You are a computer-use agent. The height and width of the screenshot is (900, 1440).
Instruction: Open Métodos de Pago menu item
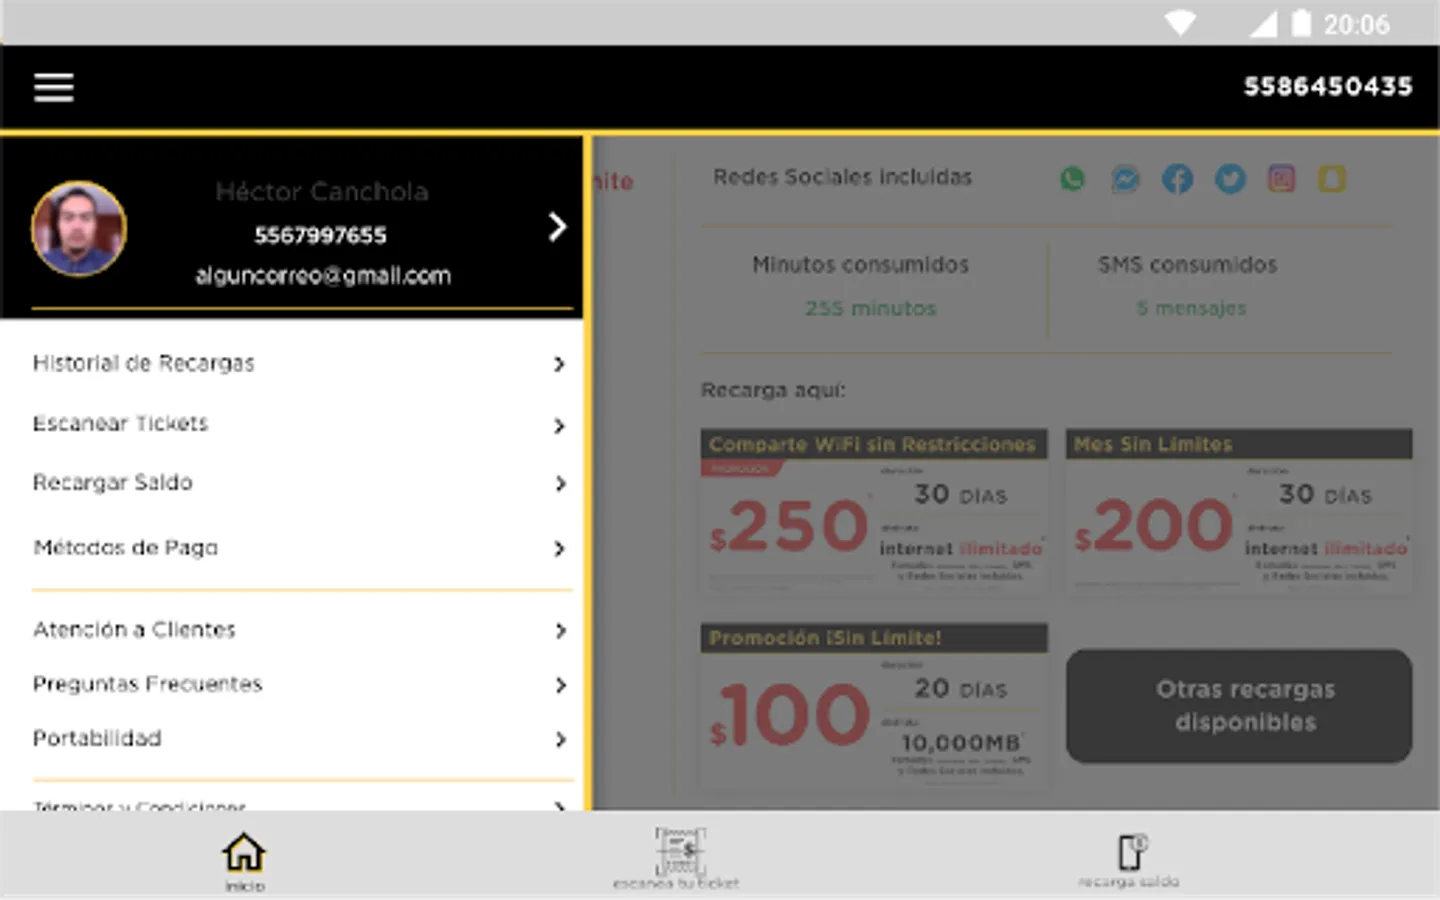291,548
